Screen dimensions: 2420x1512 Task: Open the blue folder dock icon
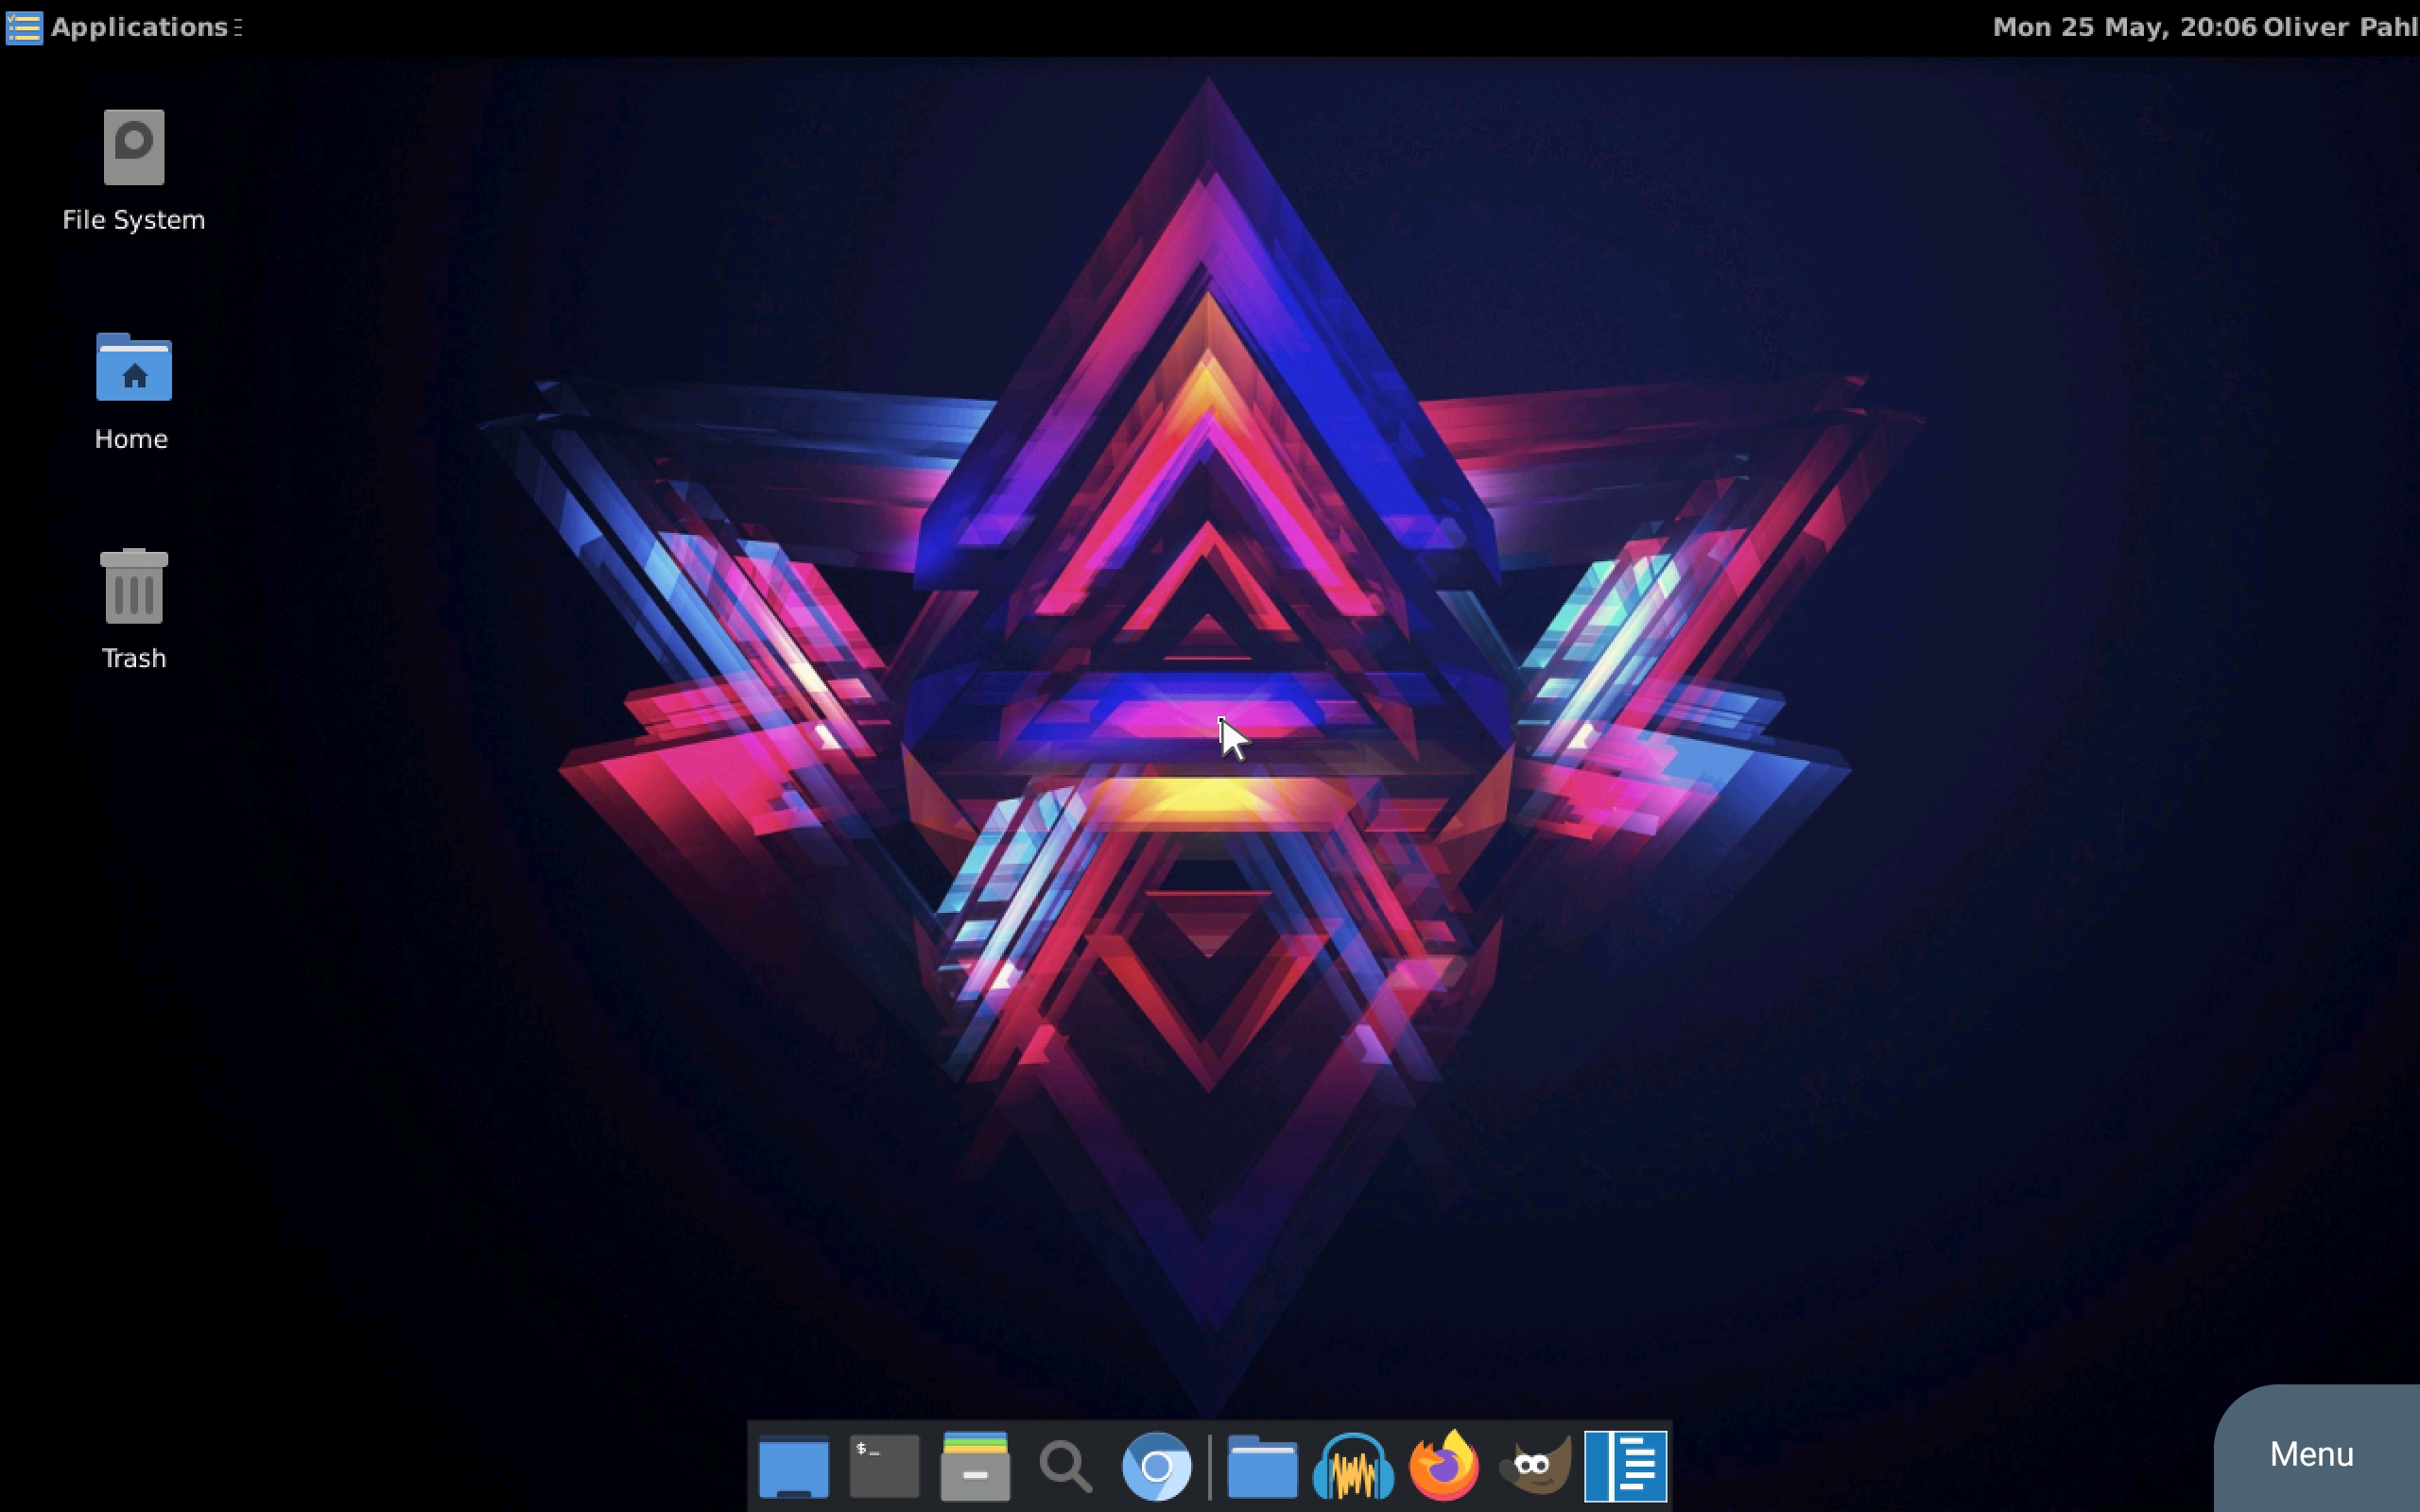(x=1262, y=1466)
